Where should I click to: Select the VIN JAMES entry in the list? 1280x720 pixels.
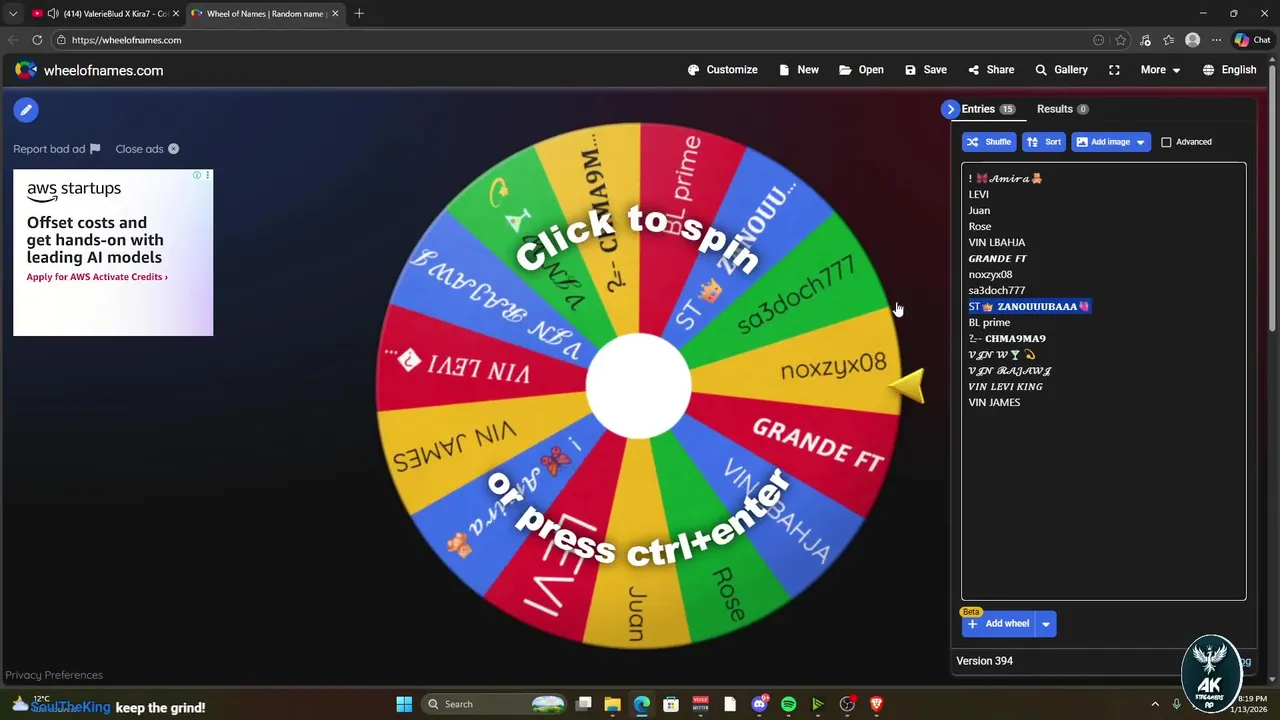(994, 402)
